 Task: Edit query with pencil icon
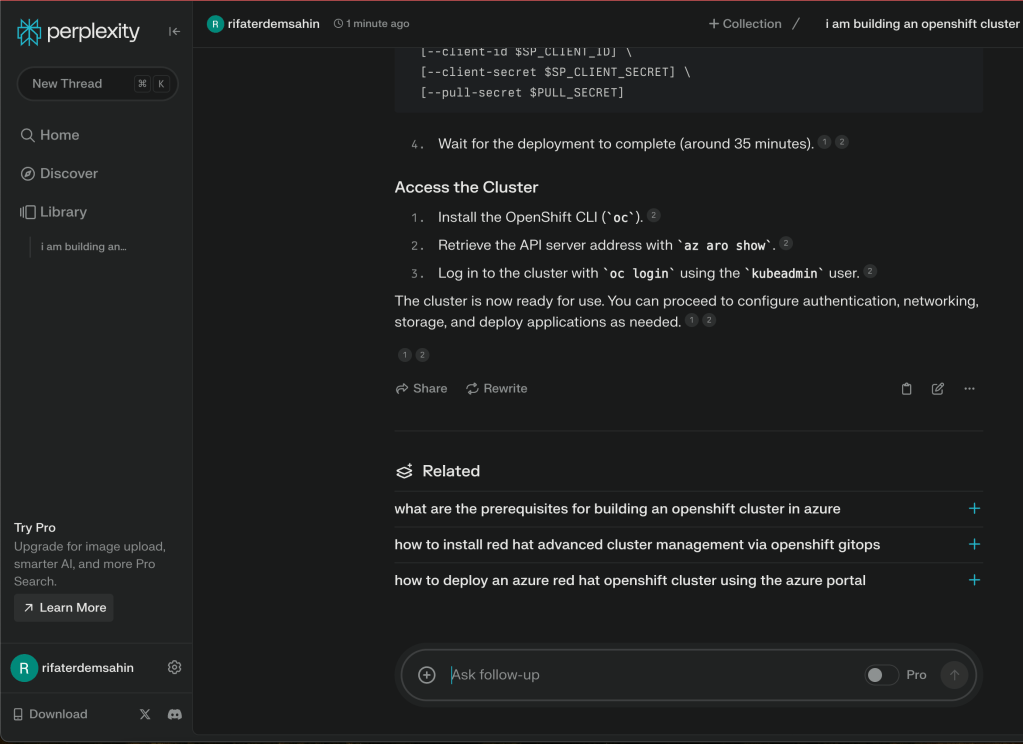[x=938, y=389]
